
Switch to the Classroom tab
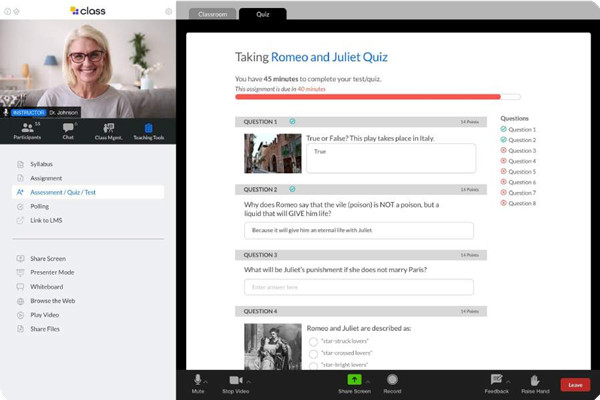tap(212, 15)
